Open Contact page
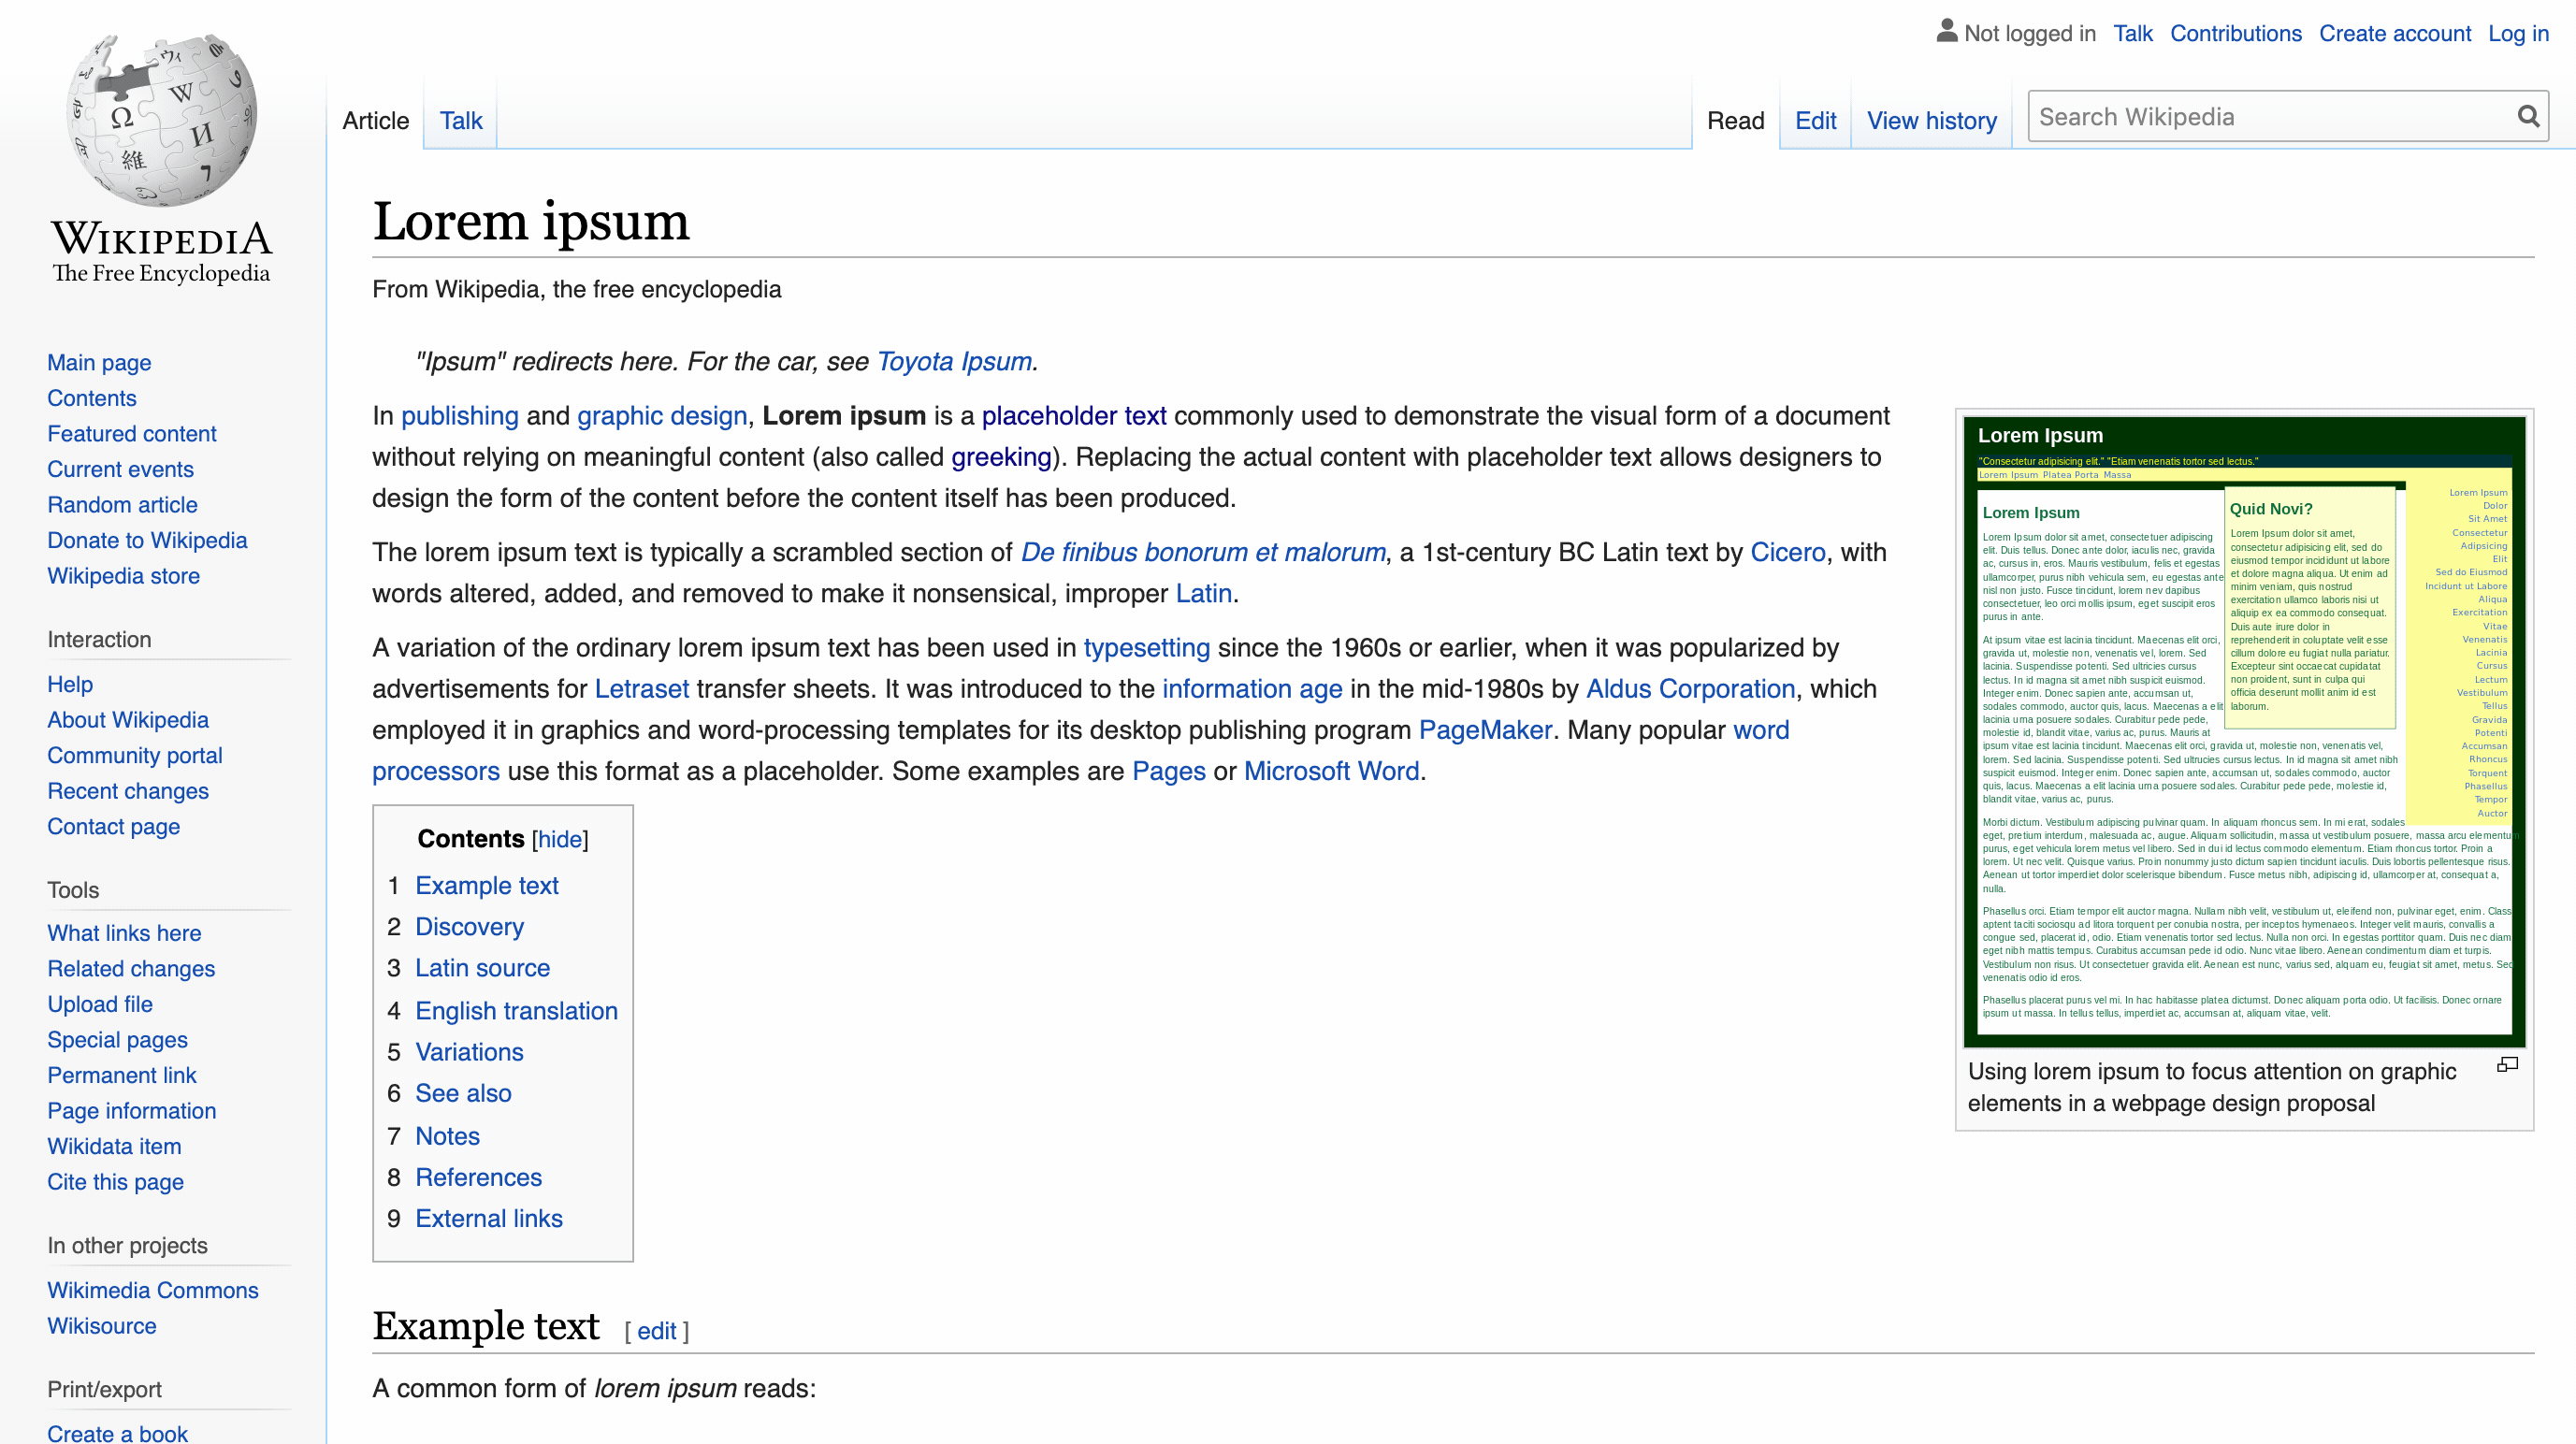This screenshot has width=2576, height=1444. click(x=113, y=826)
